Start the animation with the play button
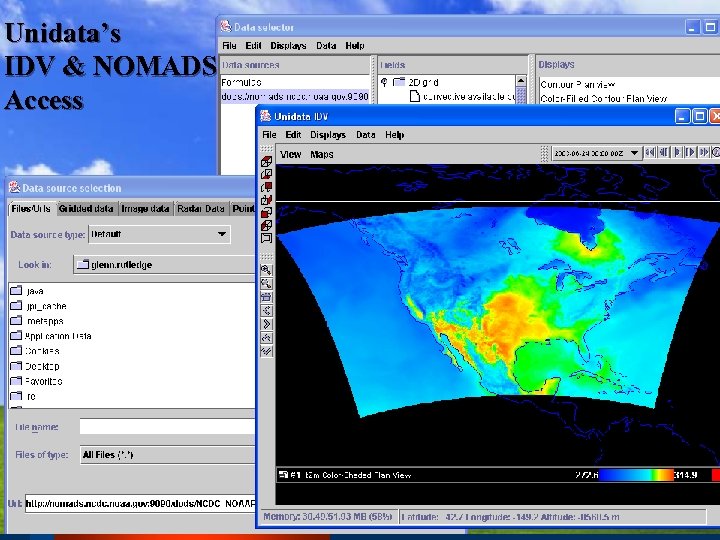The image size is (720, 540). point(677,152)
